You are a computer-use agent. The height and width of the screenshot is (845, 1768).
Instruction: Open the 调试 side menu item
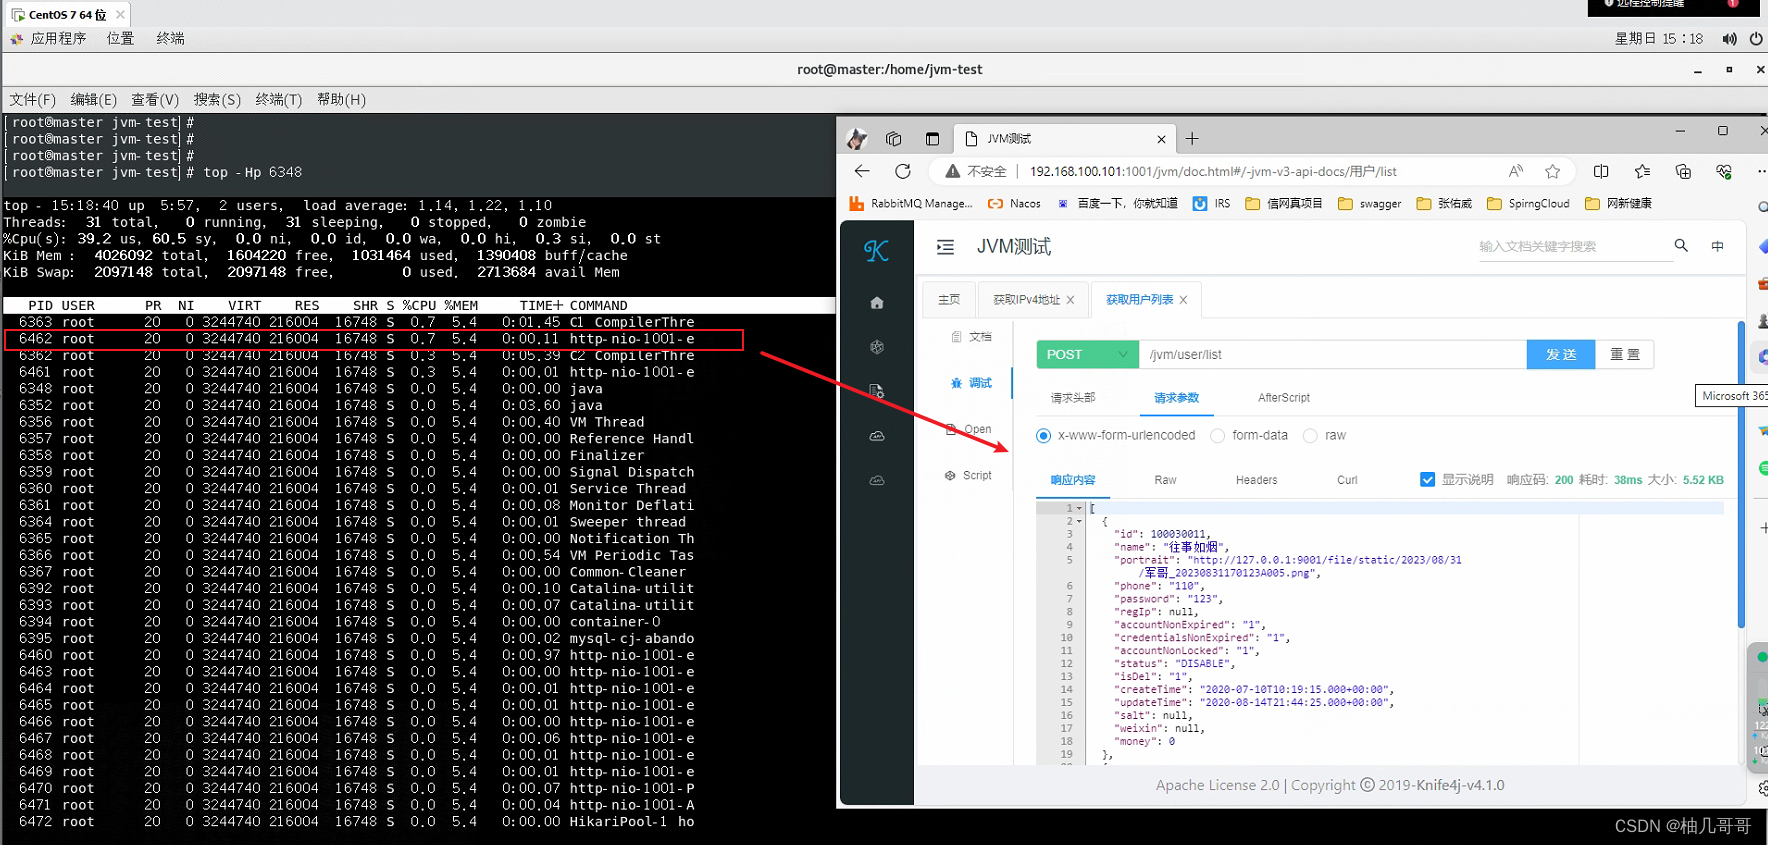point(971,383)
